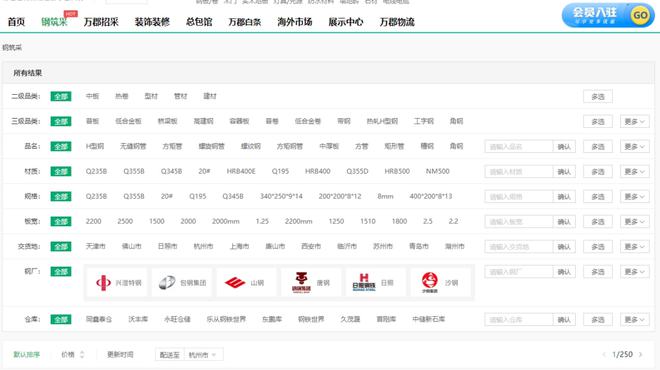
Task: Expand 更多 in the 板宽 row
Action: point(634,222)
